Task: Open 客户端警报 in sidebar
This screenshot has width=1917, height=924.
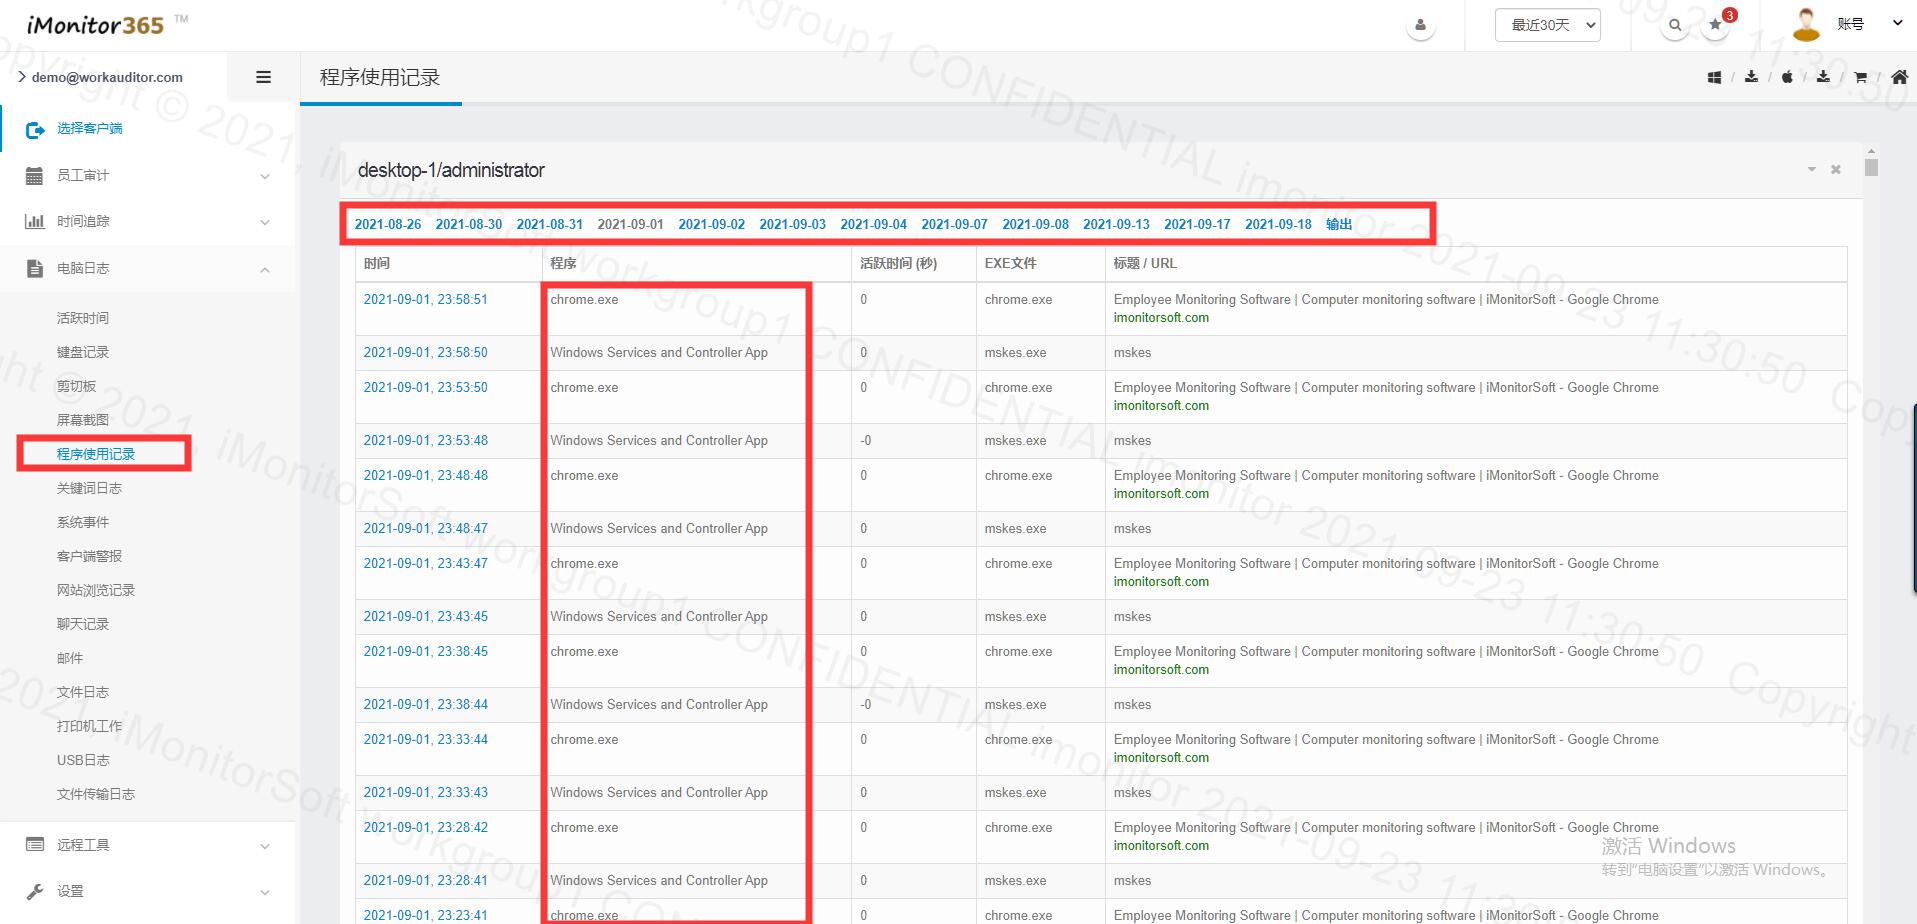Action: pos(89,556)
